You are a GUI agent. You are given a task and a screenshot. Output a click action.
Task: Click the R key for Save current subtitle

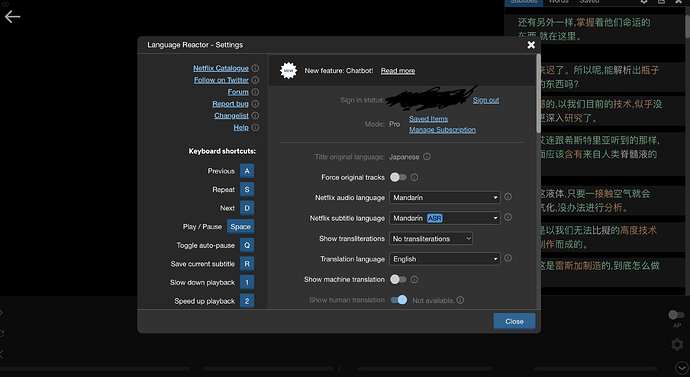(x=247, y=264)
